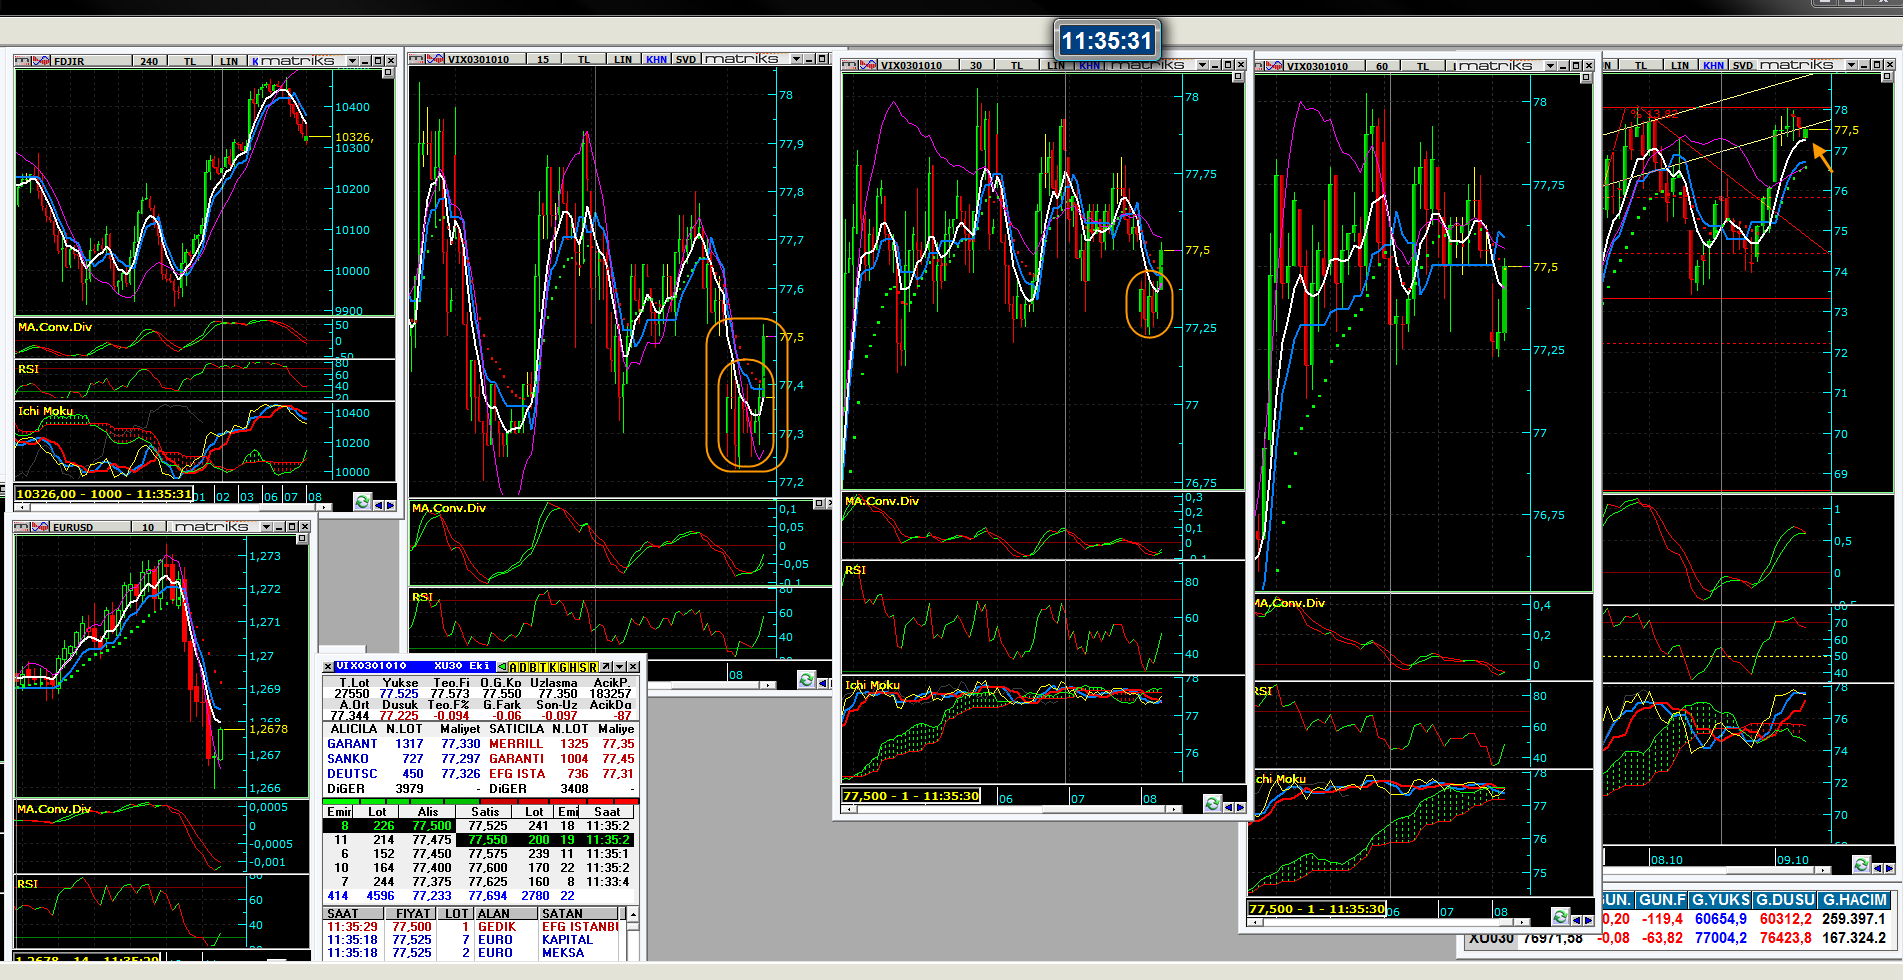Open the FDJIR chart title dropdown arrow
This screenshot has width=1903, height=980.
point(352,61)
